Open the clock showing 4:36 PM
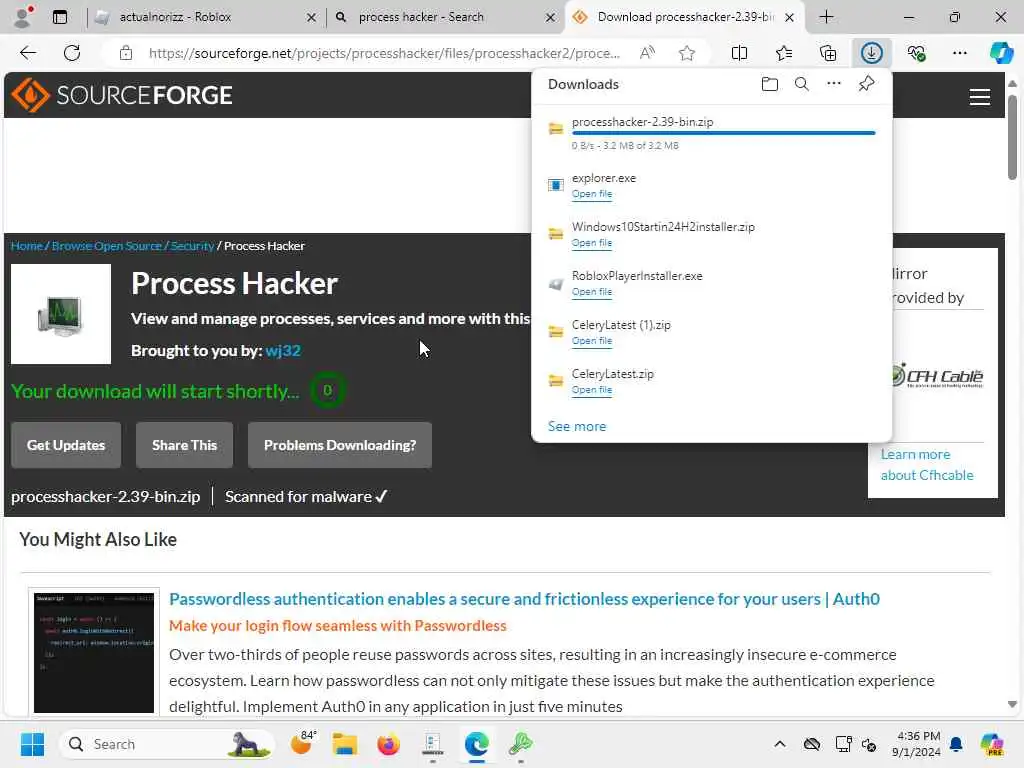The width and height of the screenshot is (1024, 768). (x=918, y=744)
